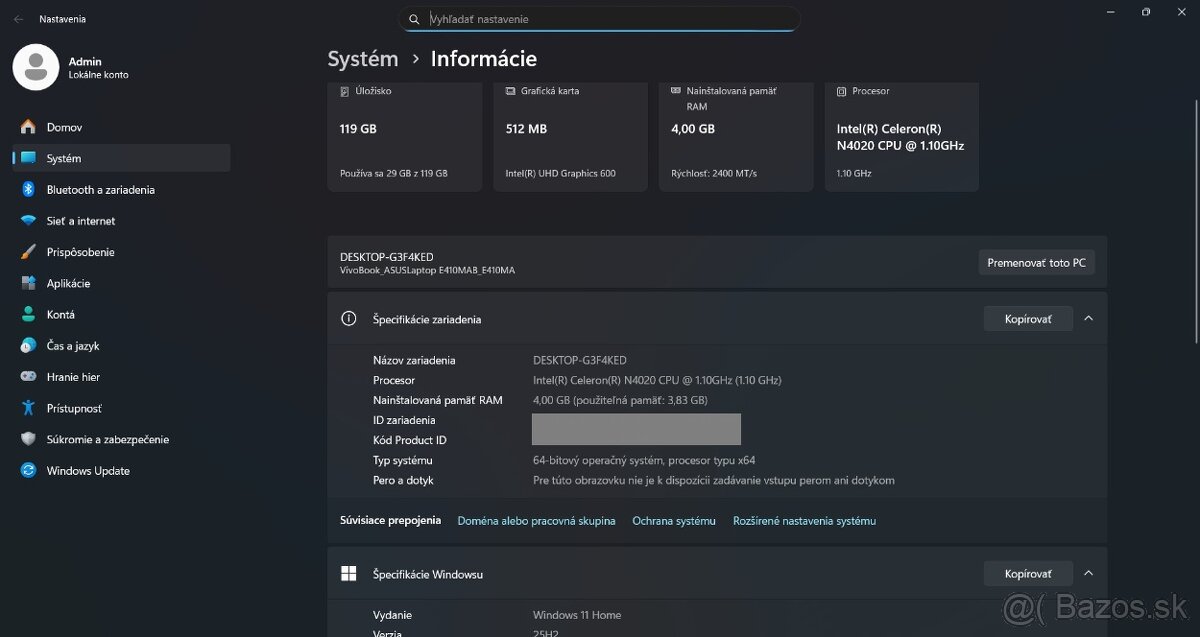1200x637 pixels.
Task: Click the DESKTOP-G3F4KED device name value
Action: click(x=580, y=360)
